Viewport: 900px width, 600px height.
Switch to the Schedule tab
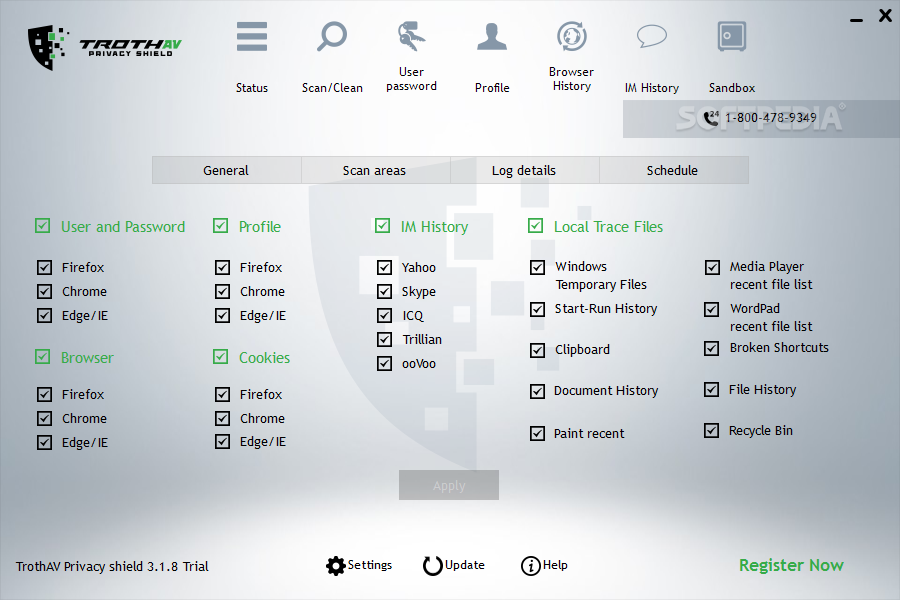(x=673, y=171)
